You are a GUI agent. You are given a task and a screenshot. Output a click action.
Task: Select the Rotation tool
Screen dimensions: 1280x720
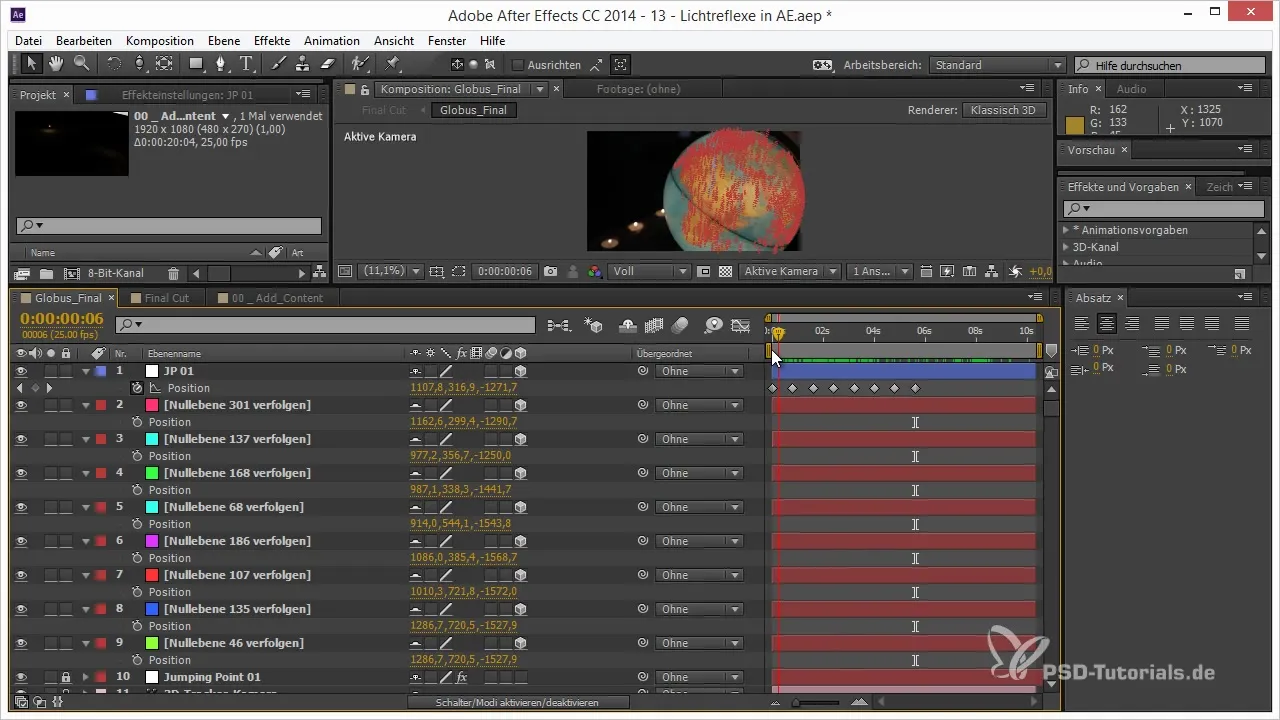pyautogui.click(x=113, y=64)
